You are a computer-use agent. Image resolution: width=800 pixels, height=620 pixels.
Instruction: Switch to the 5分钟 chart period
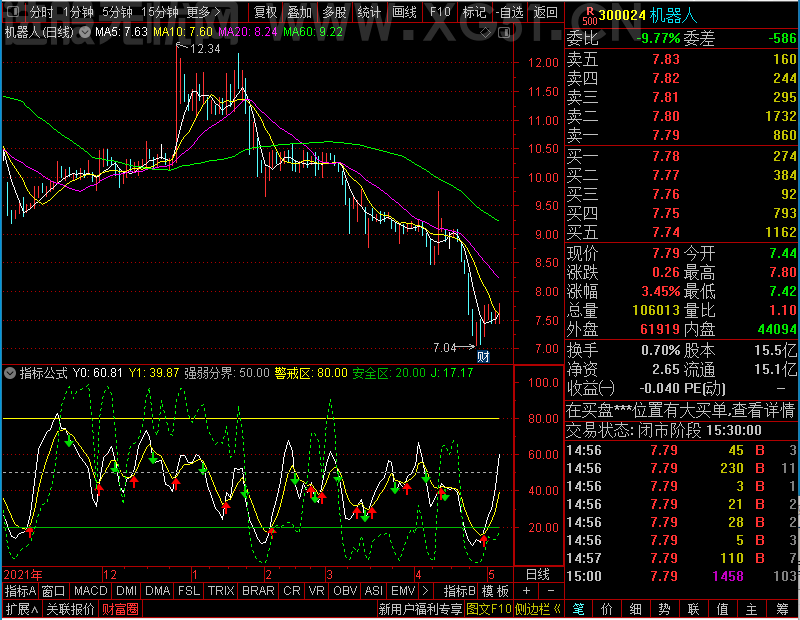coord(117,12)
